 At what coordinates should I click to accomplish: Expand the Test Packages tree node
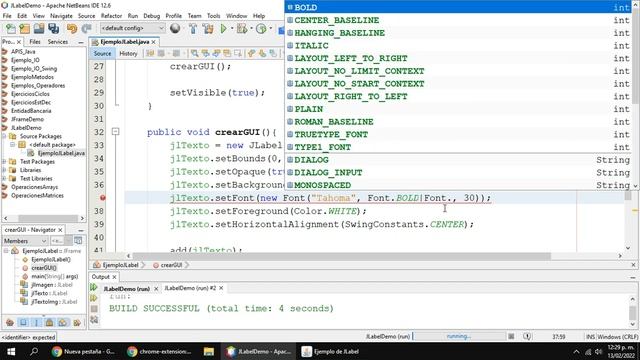tap(4, 162)
